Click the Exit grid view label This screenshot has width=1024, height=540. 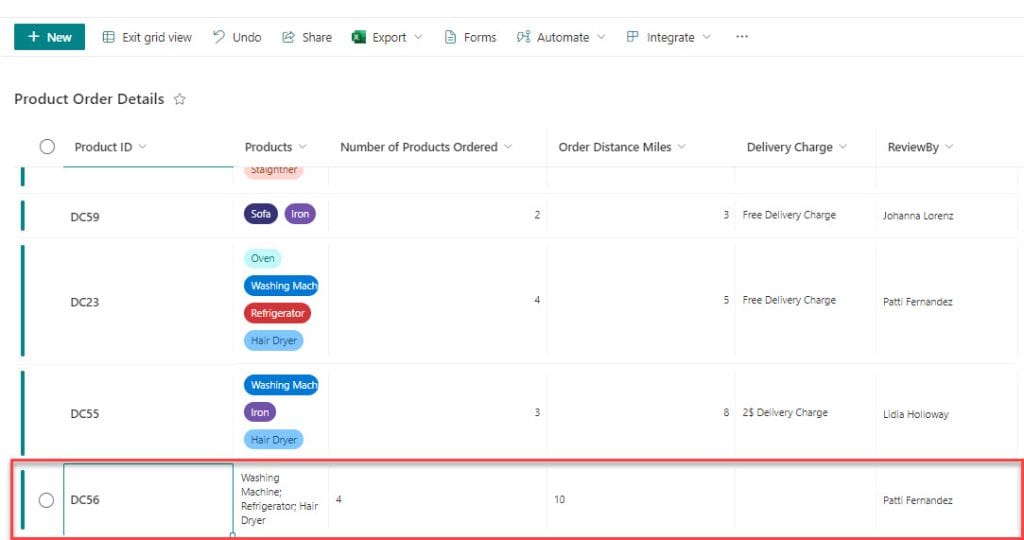coord(157,37)
